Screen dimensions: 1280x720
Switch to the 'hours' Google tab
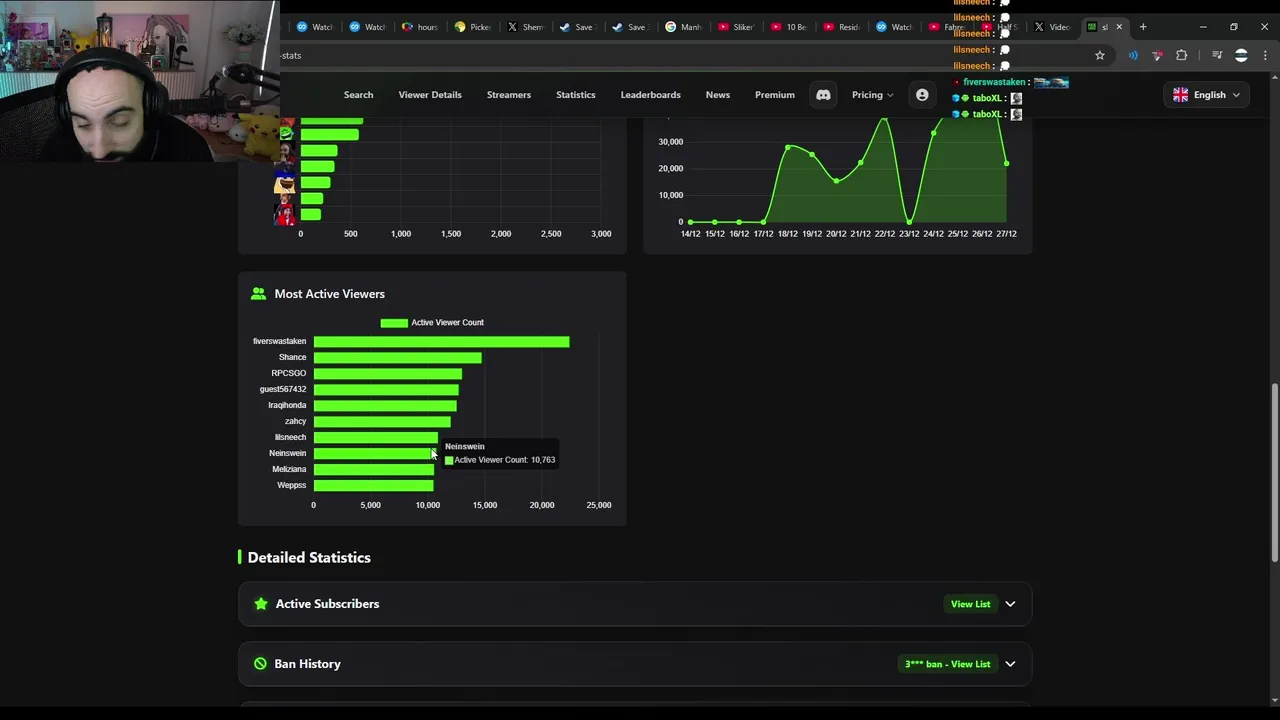coord(420,27)
